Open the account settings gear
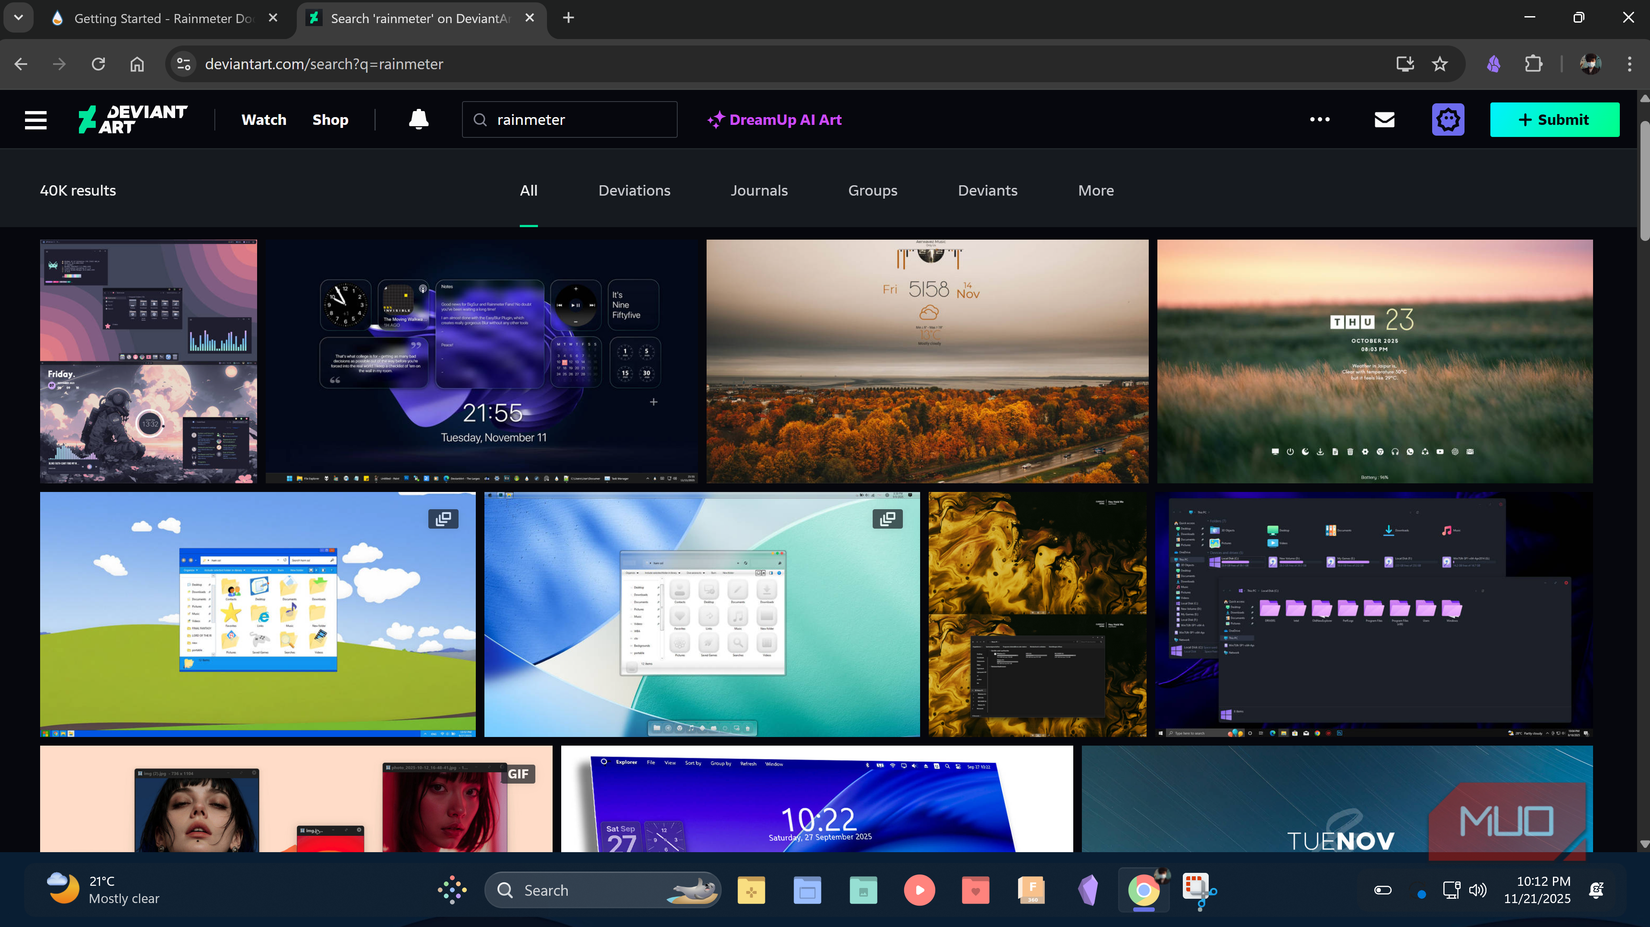 tap(1447, 119)
